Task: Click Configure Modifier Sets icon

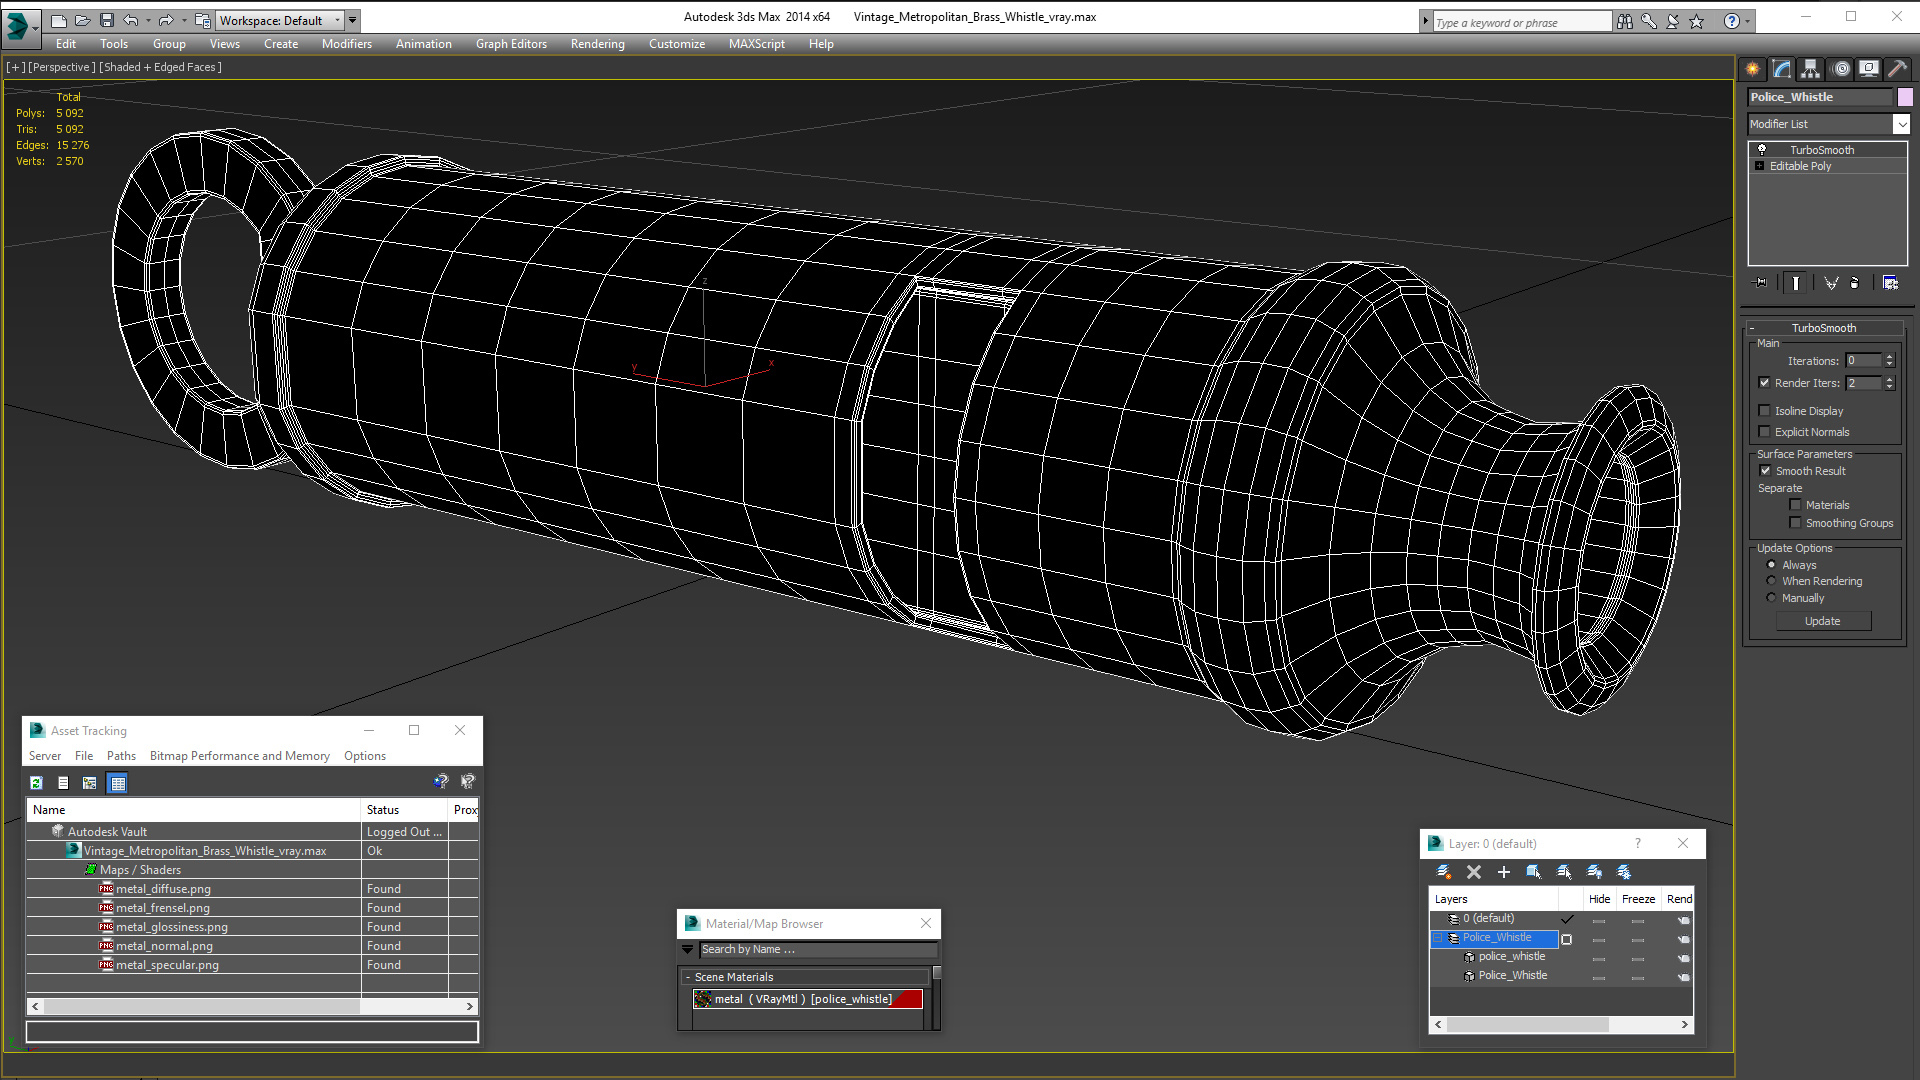Action: point(1890,283)
